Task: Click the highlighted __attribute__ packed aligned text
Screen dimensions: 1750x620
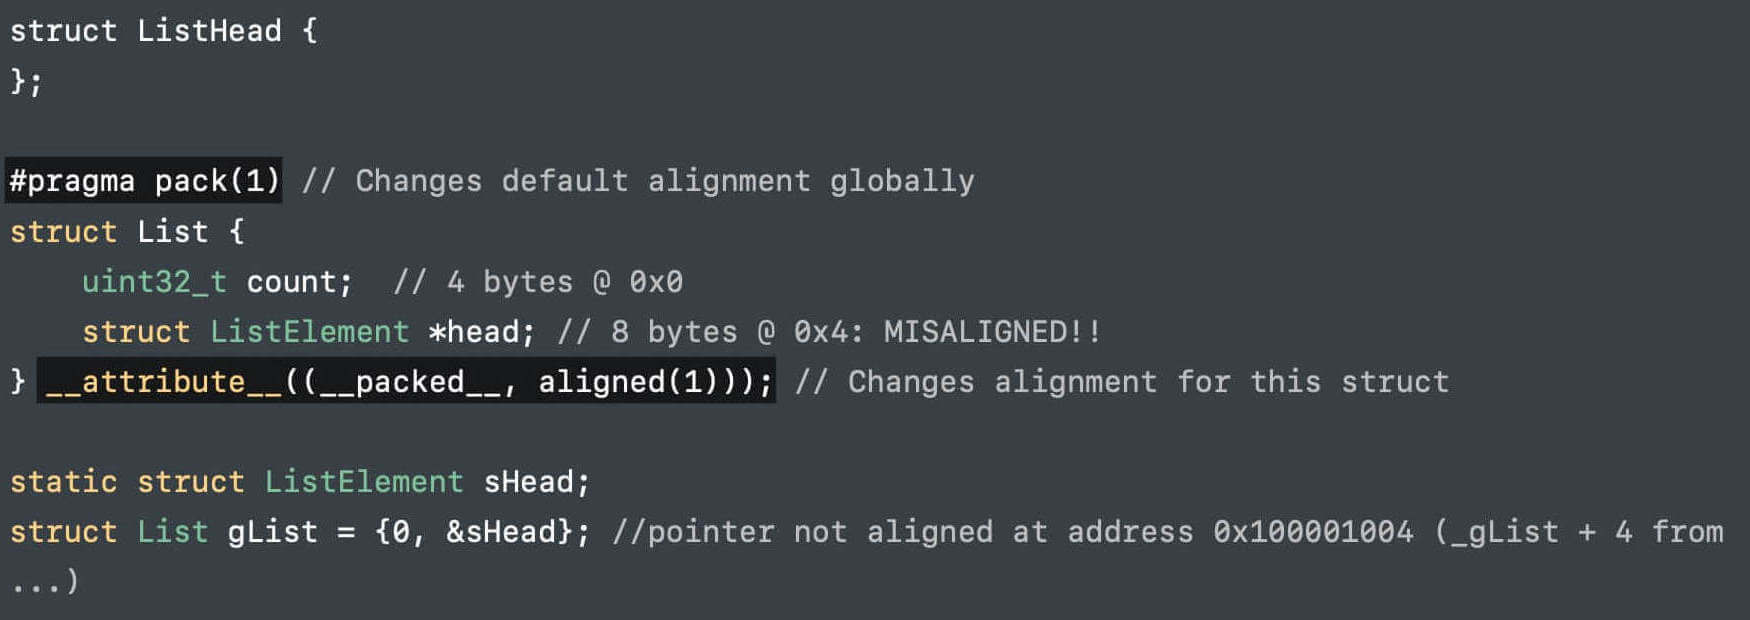Action: click(x=406, y=382)
